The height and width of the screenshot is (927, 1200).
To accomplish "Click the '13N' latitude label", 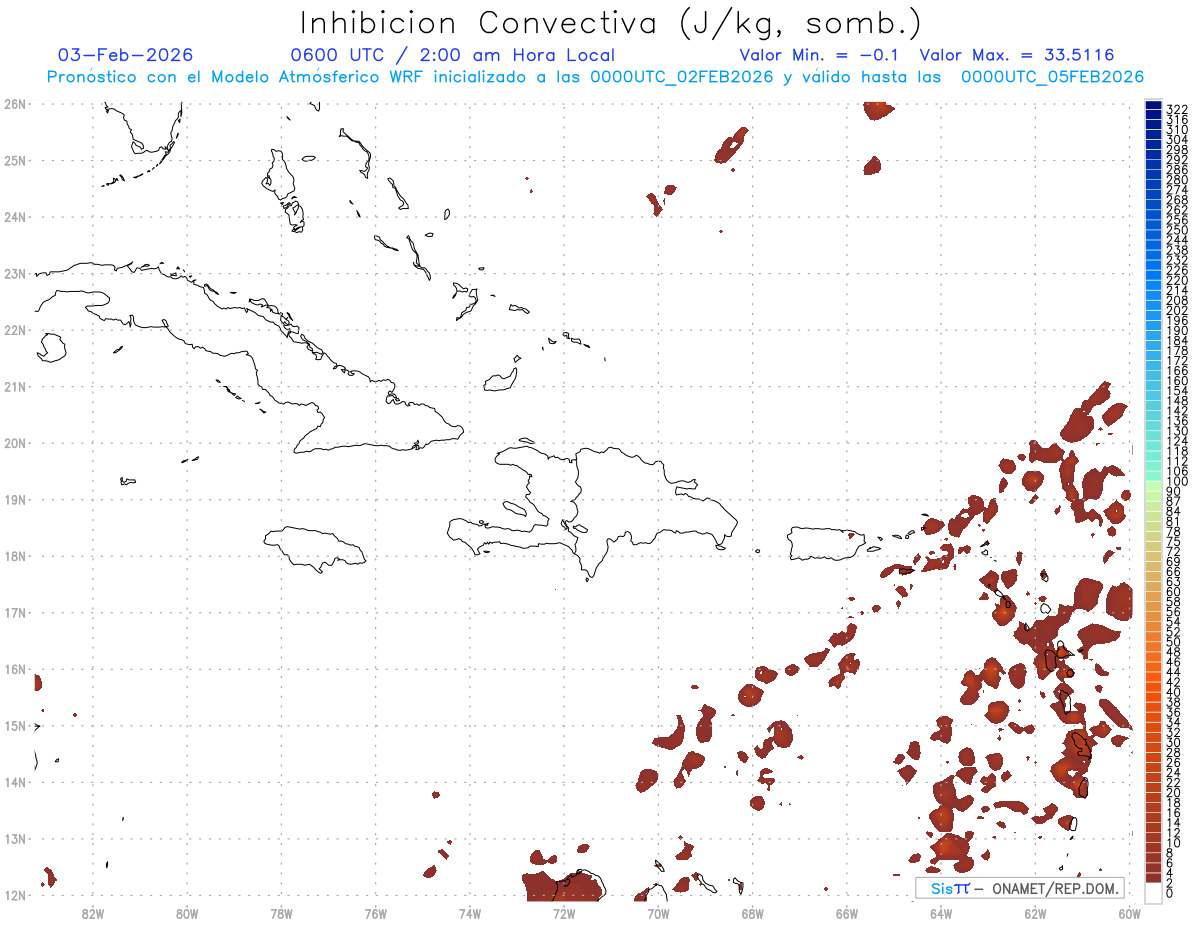I will [x=15, y=839].
